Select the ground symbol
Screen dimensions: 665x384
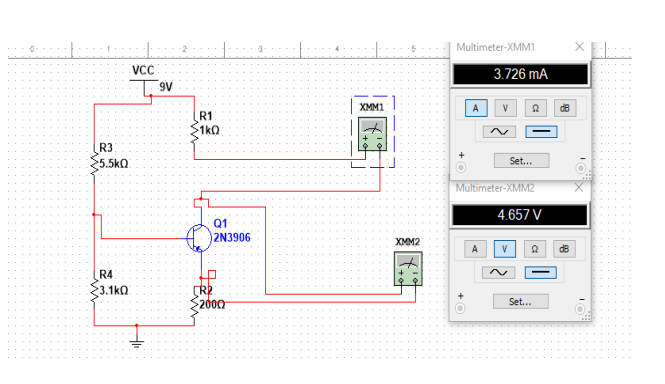(136, 342)
